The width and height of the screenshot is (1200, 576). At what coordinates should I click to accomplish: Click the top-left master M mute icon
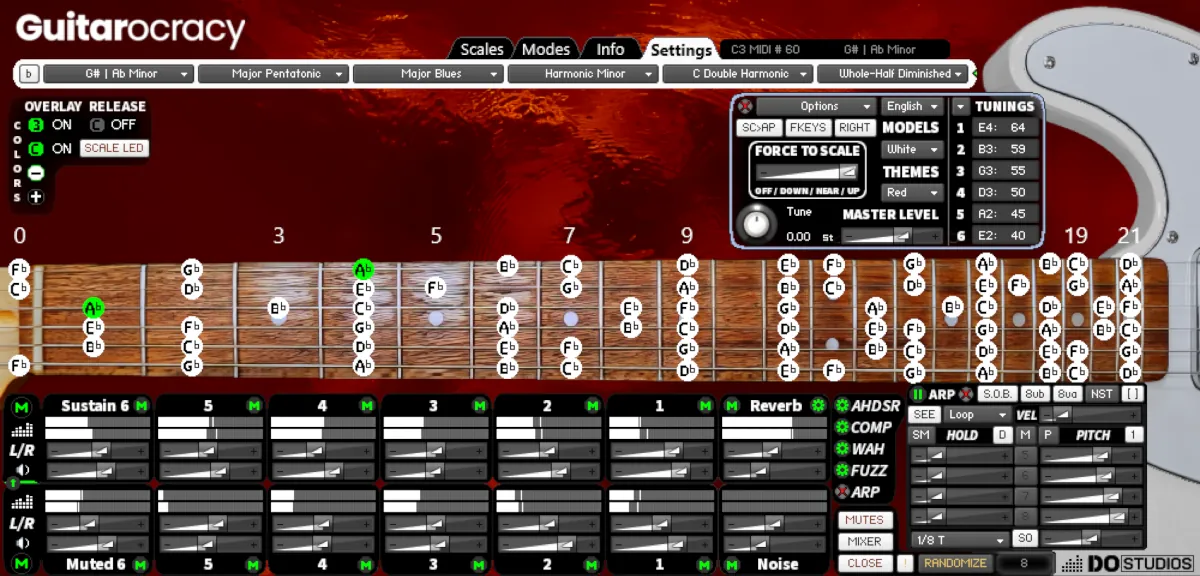(x=21, y=406)
